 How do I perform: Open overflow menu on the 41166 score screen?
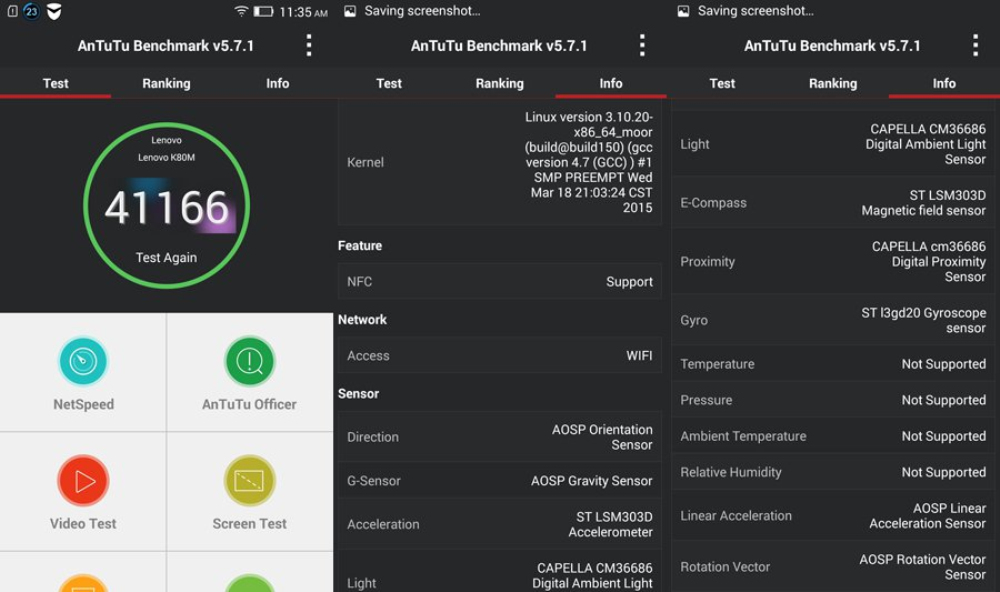tap(309, 45)
